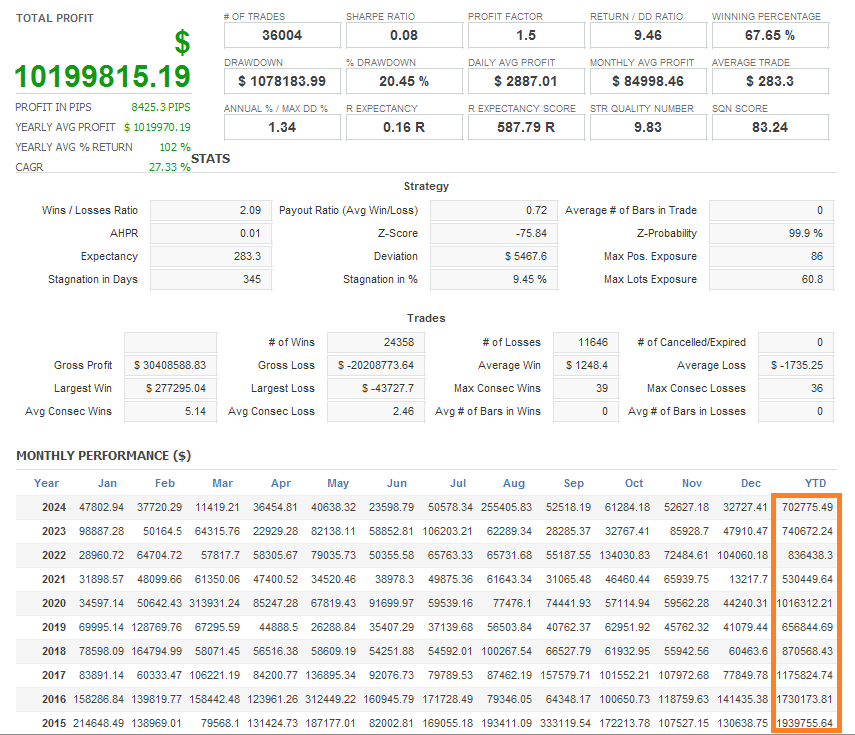Image resolution: width=855 pixels, height=735 pixels.
Task: Click Wins / Losses Ratio field 2.09
Action: tap(211, 210)
